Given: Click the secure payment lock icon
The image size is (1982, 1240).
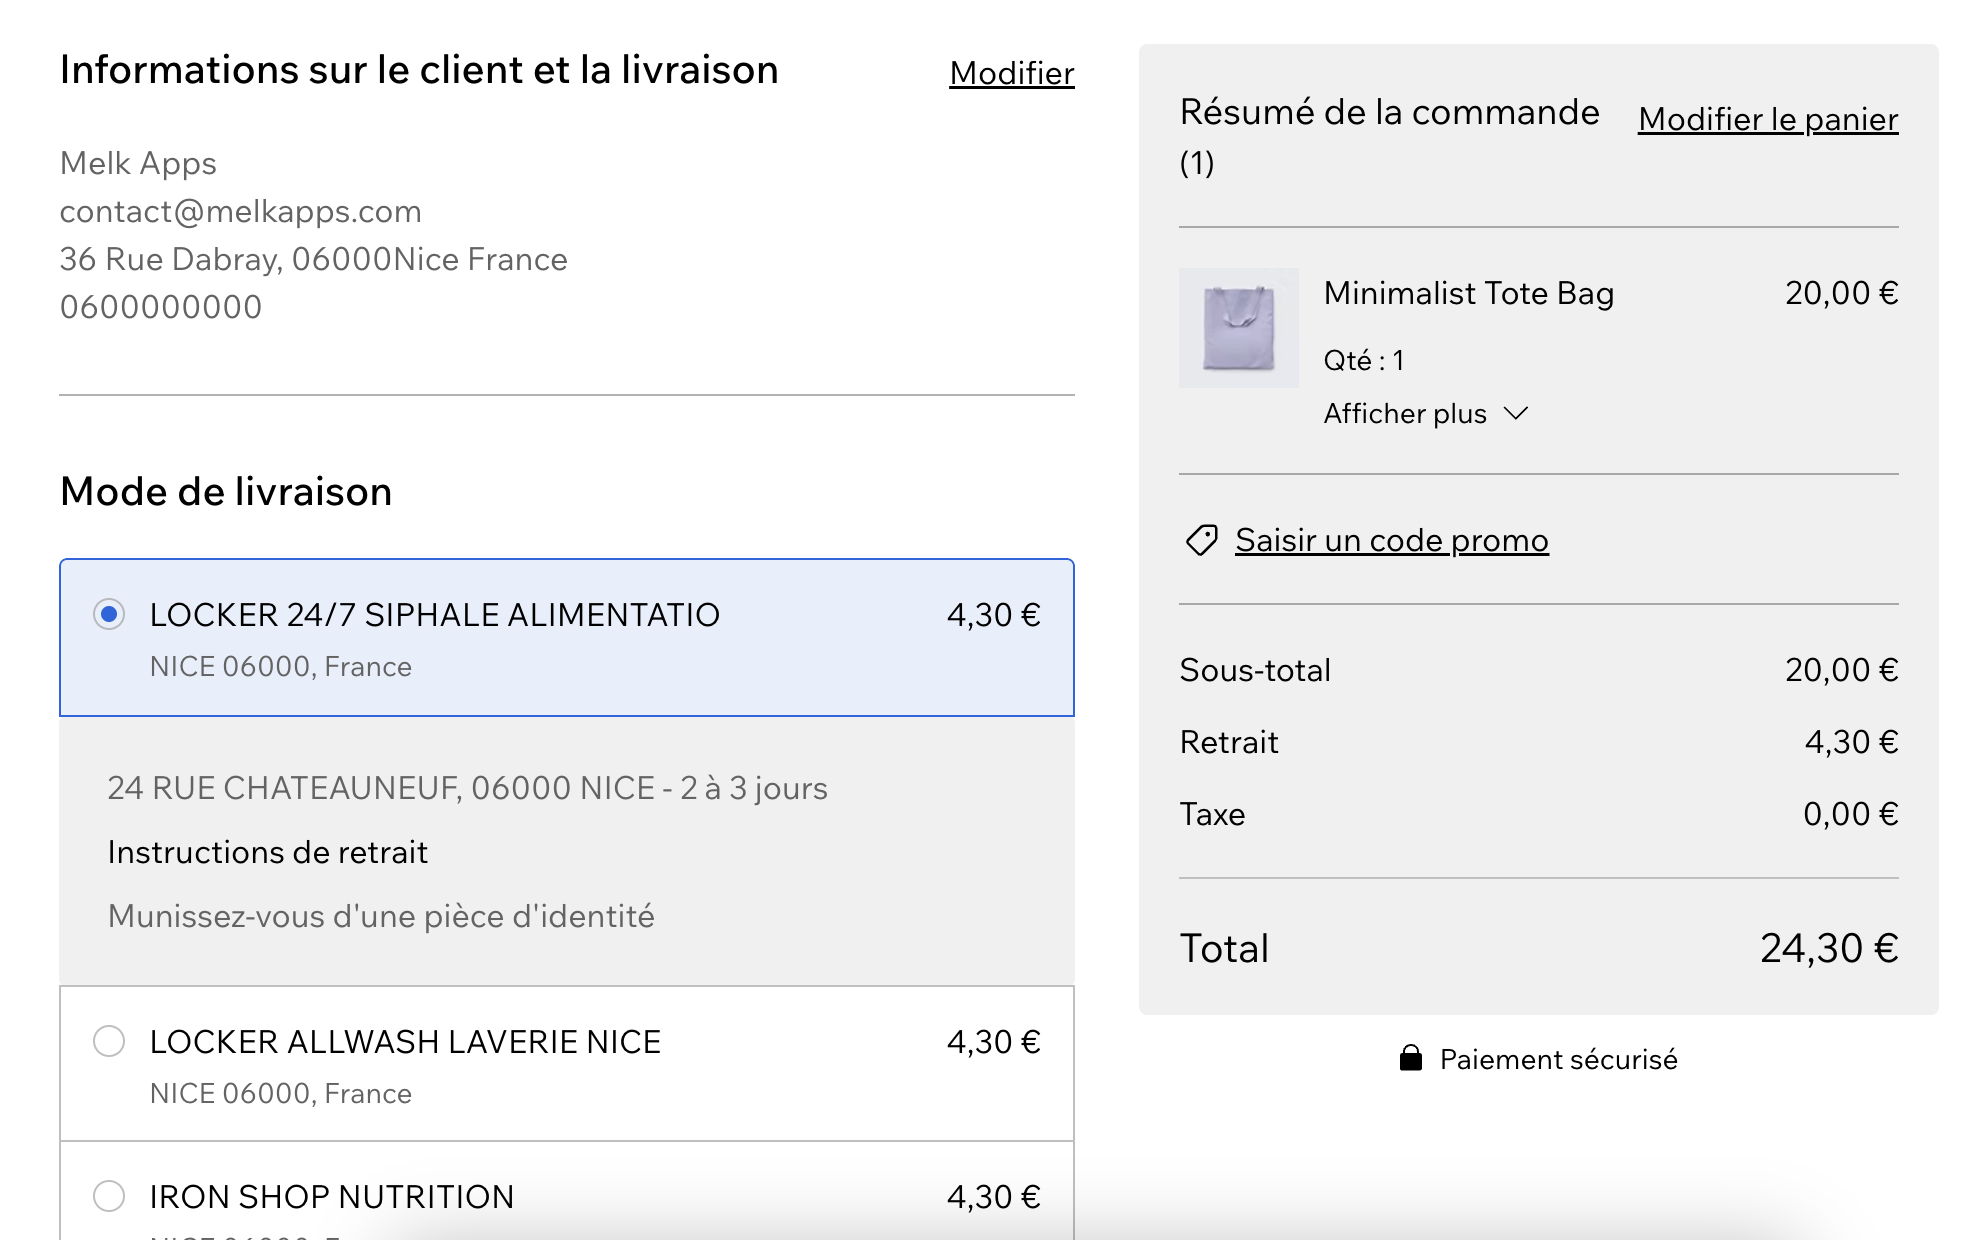Looking at the screenshot, I should coord(1410,1058).
